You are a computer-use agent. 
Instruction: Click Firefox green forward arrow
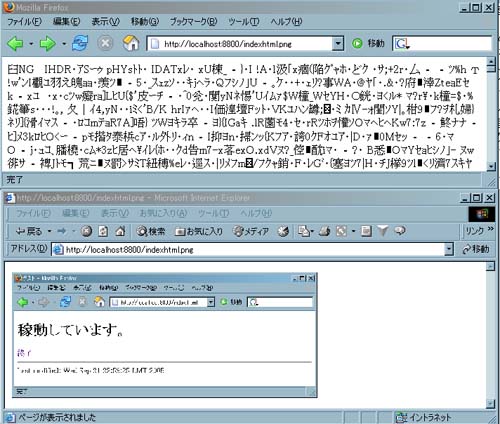coord(47,44)
